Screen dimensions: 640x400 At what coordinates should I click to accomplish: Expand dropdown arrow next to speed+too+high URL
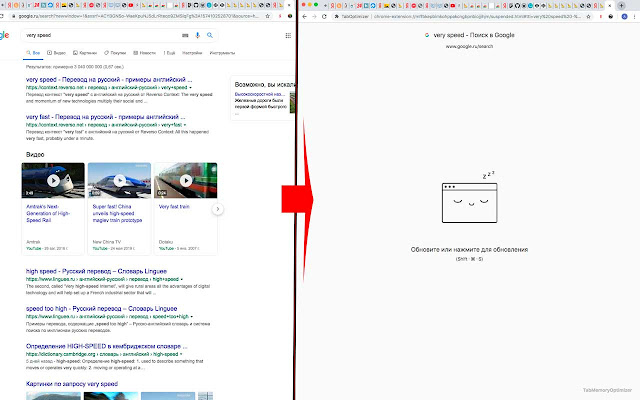pos(191,316)
